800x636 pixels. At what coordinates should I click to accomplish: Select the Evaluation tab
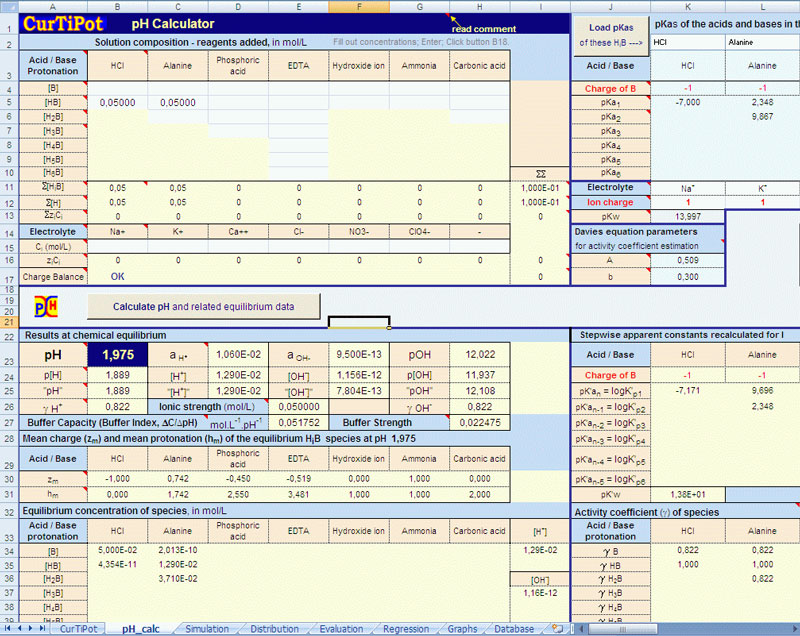click(x=341, y=629)
